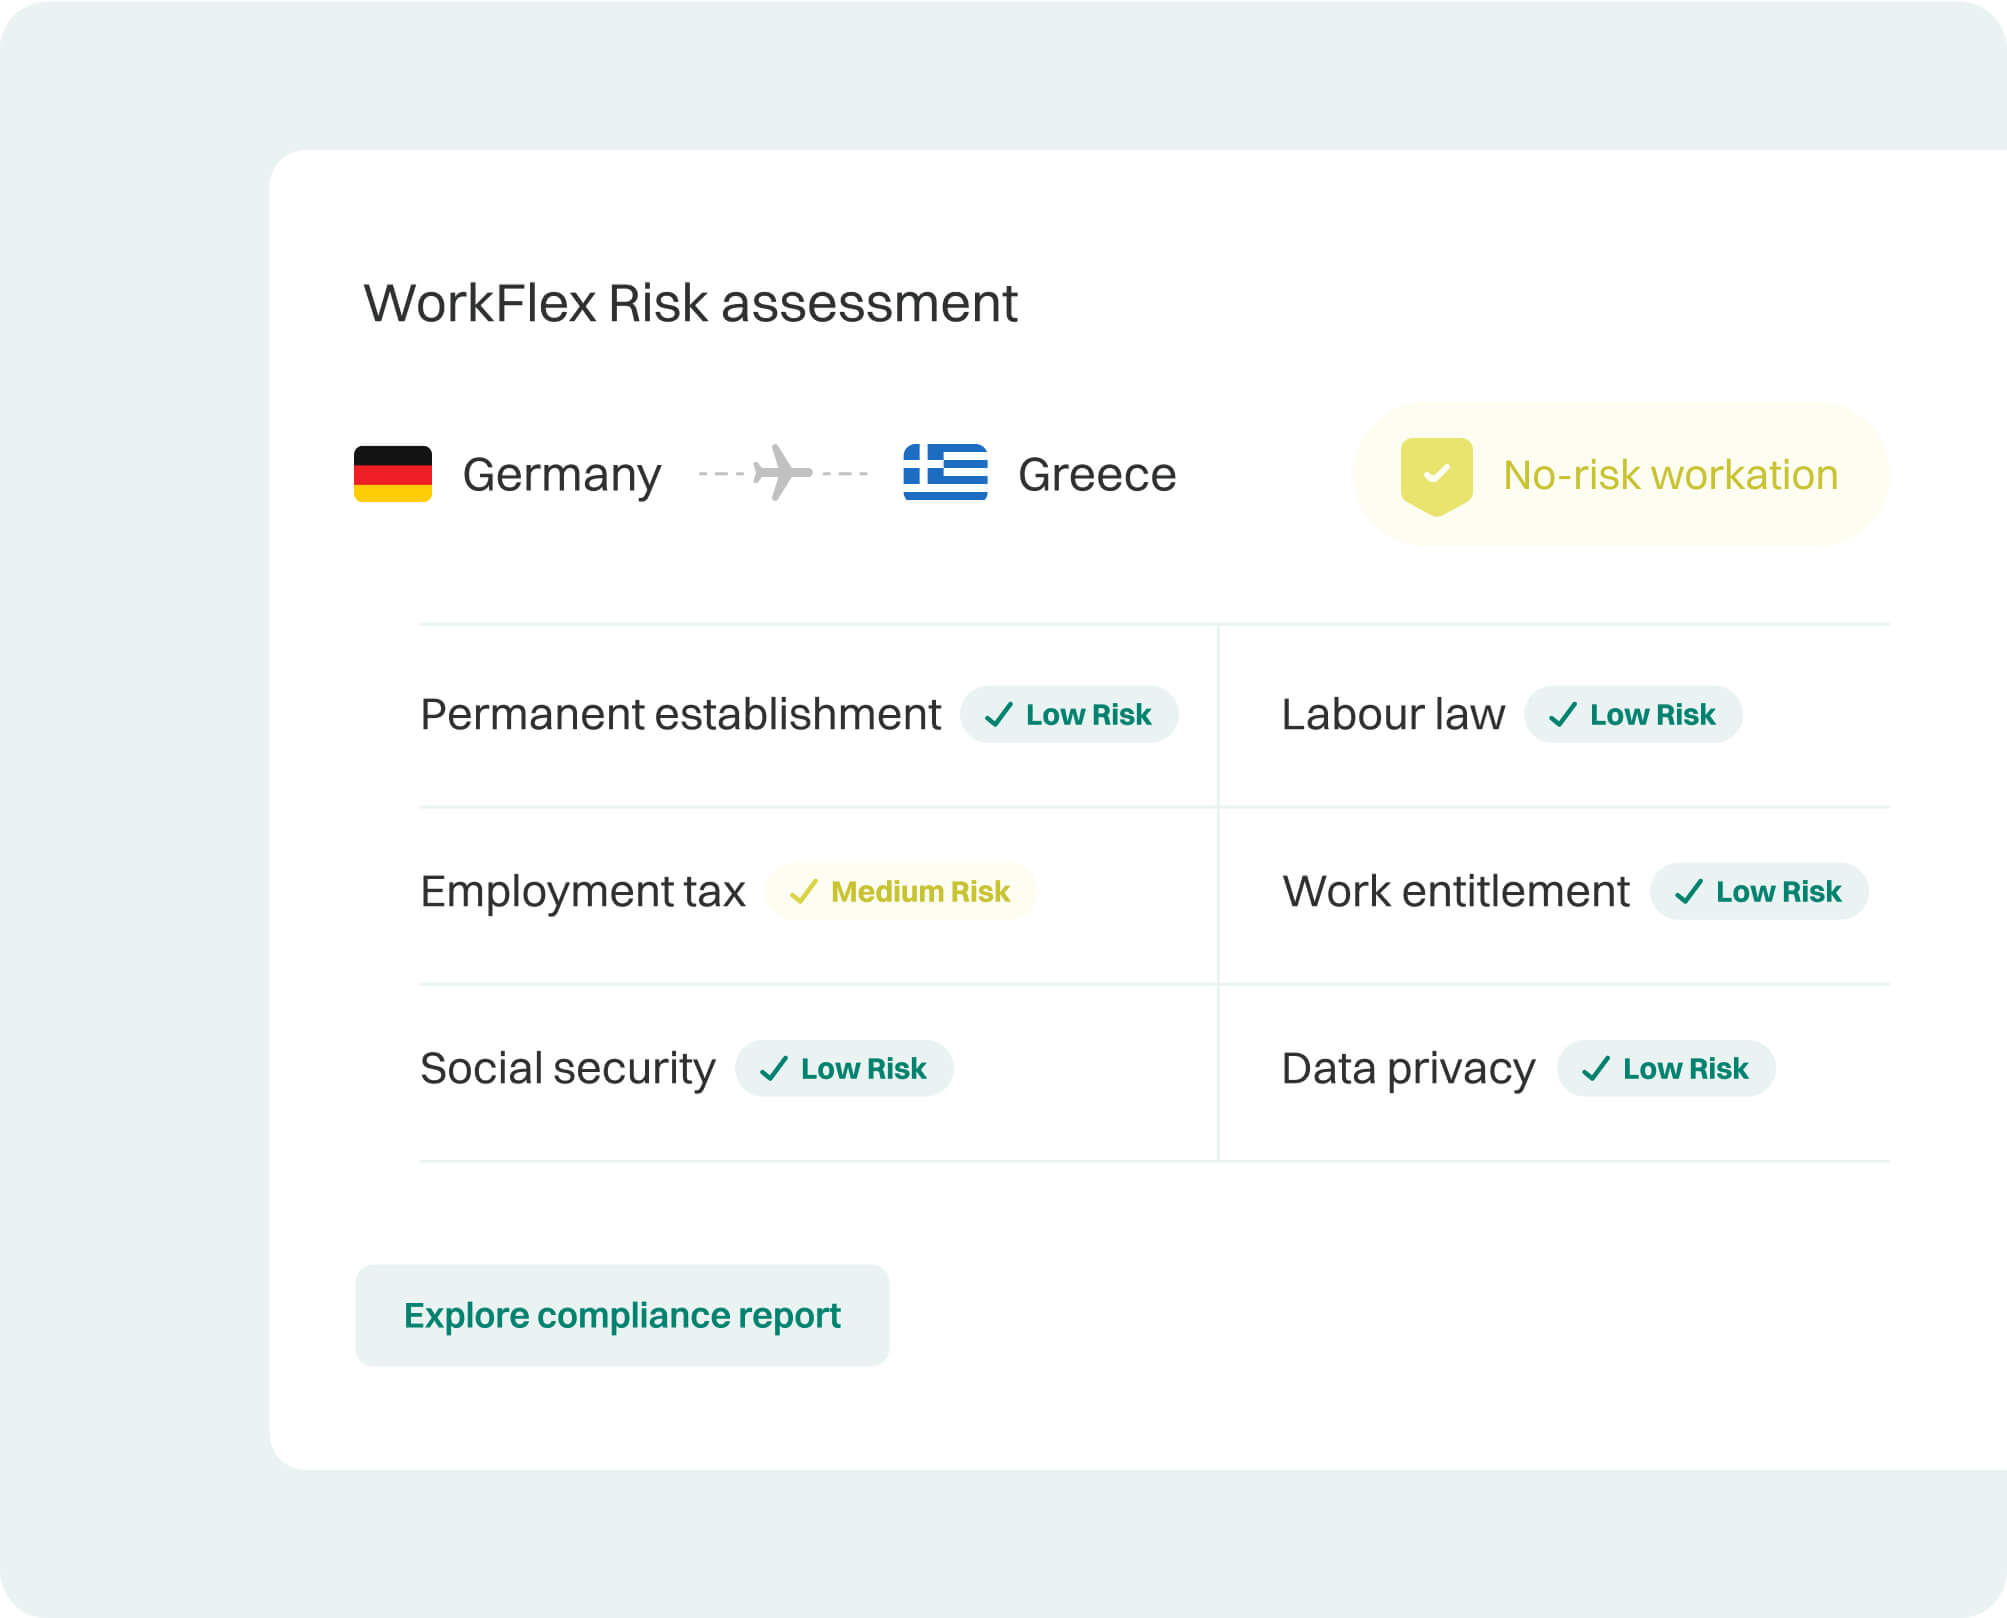Open the Permanent establishment risk details
The height and width of the screenshot is (1618, 2007).
coord(681,714)
